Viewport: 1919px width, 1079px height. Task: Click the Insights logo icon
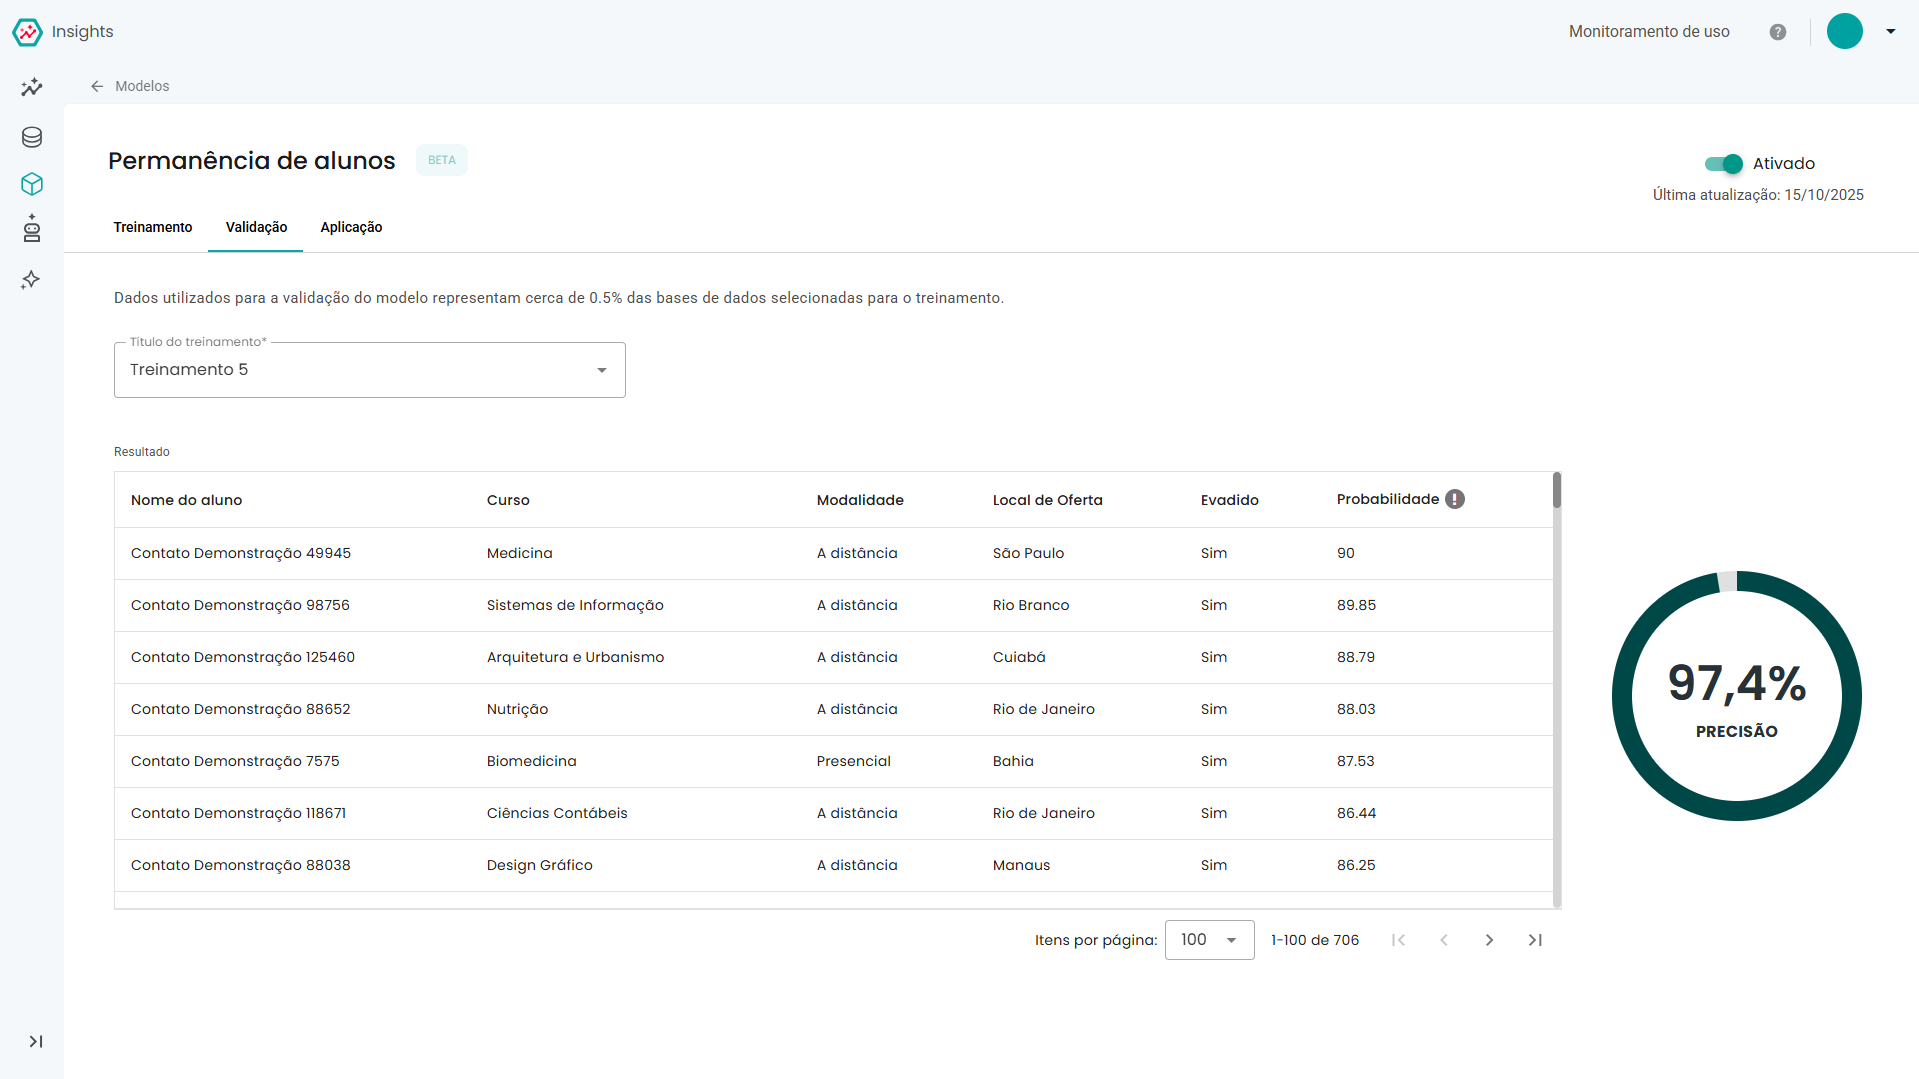click(x=27, y=32)
